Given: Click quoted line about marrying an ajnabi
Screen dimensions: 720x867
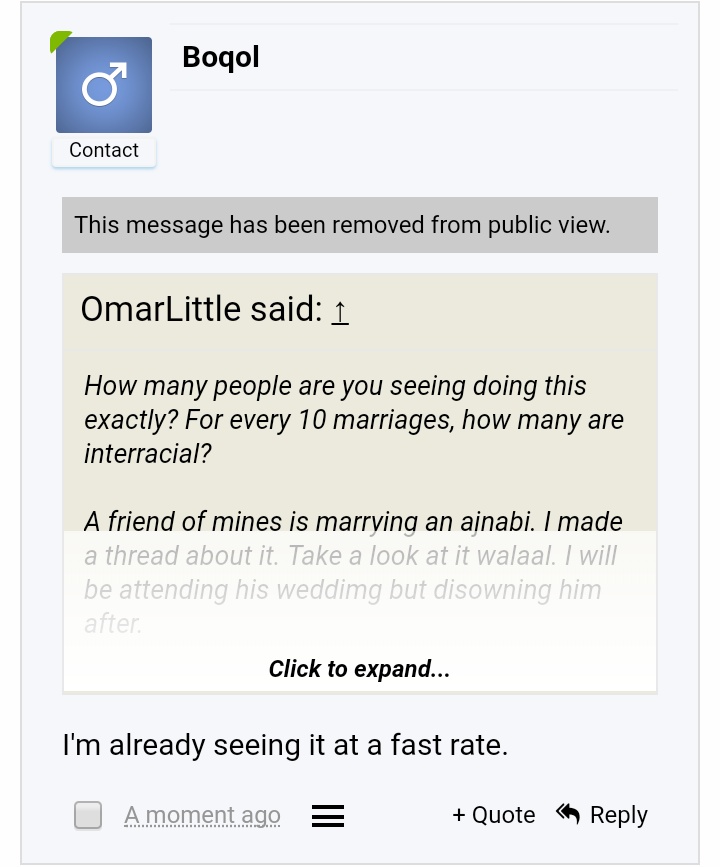Looking at the screenshot, I should point(353,522).
